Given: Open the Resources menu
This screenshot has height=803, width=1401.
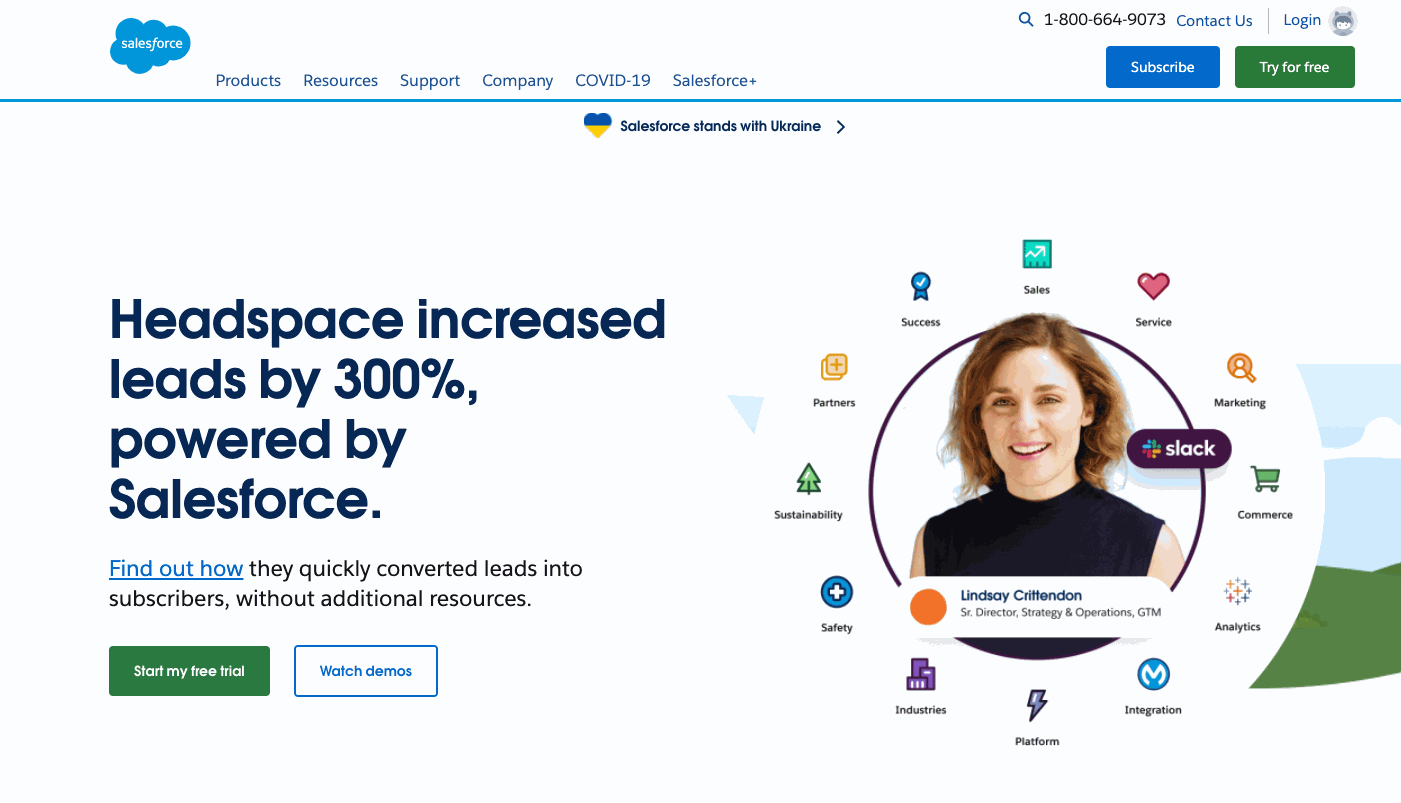Looking at the screenshot, I should (x=341, y=80).
